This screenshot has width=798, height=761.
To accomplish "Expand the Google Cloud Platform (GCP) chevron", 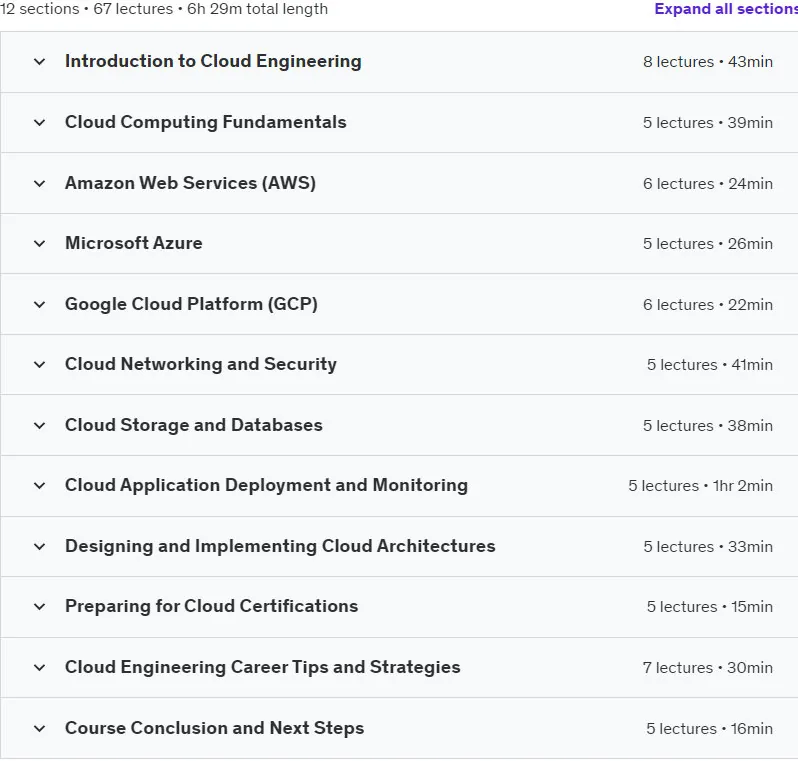I will (39, 304).
